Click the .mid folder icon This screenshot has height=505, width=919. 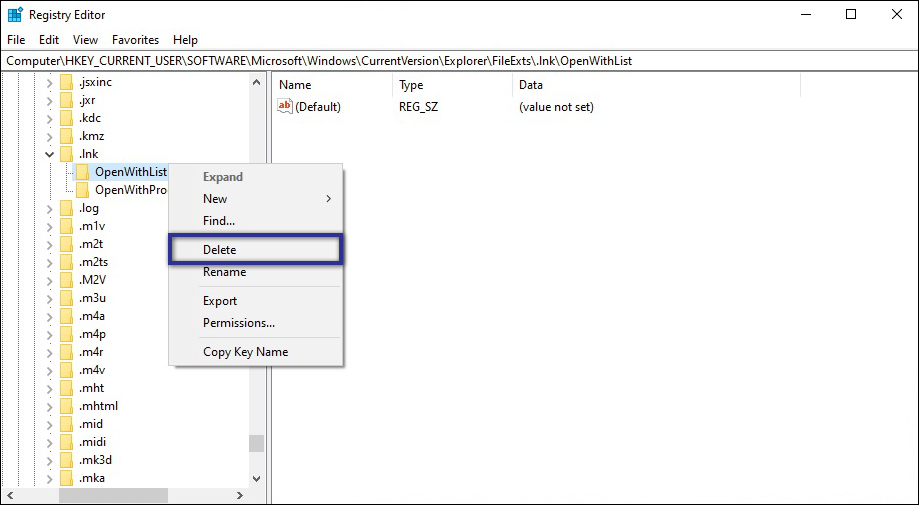66,424
